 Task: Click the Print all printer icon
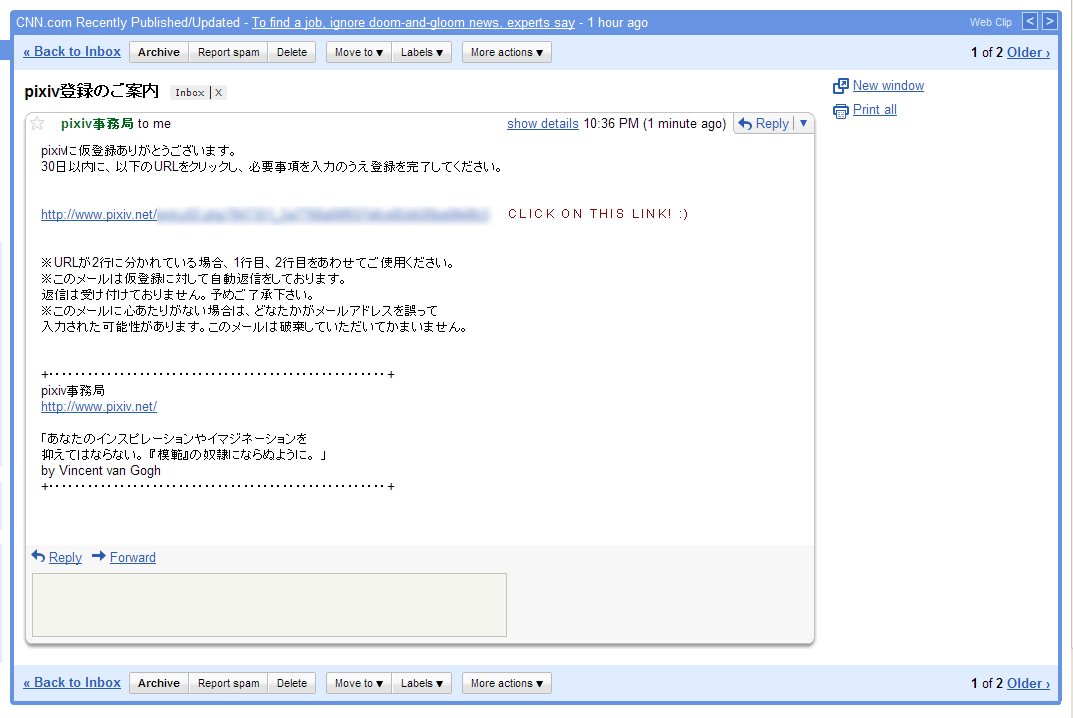click(841, 110)
